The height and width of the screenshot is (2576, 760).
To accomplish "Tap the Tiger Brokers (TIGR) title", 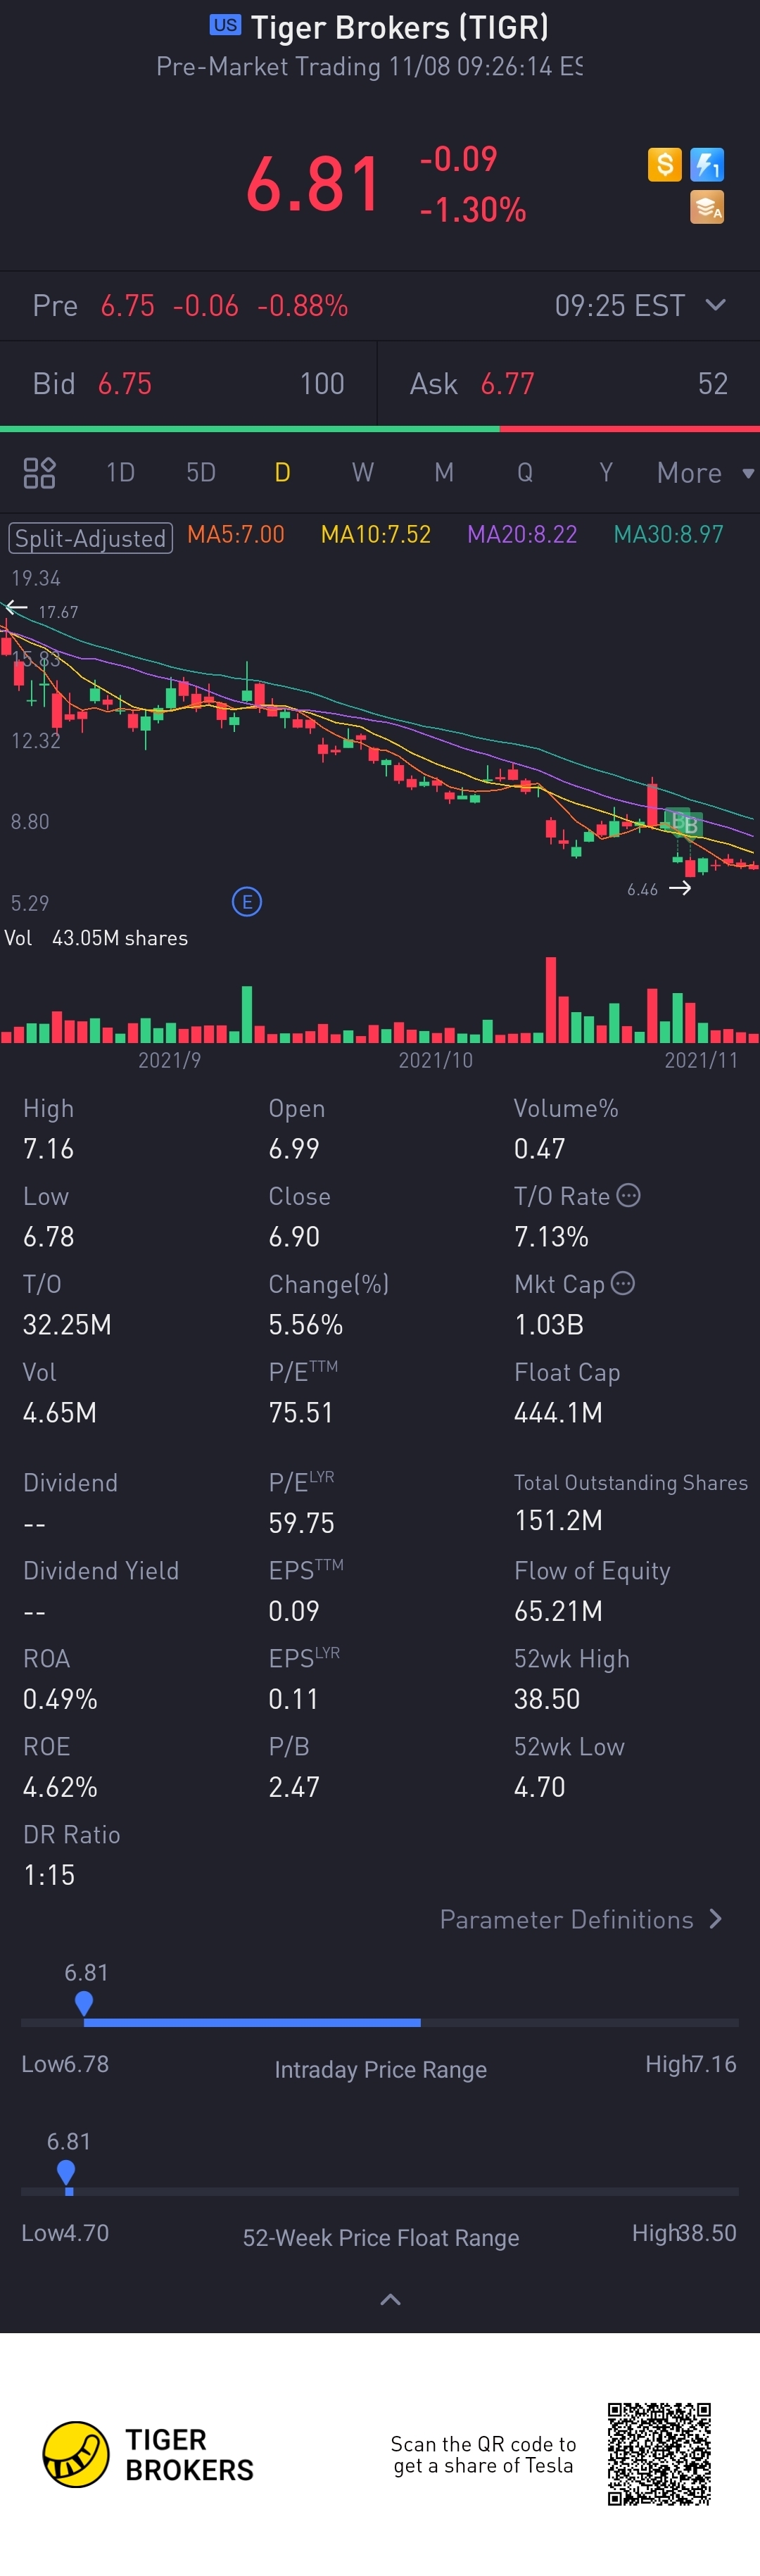I will [399, 27].
